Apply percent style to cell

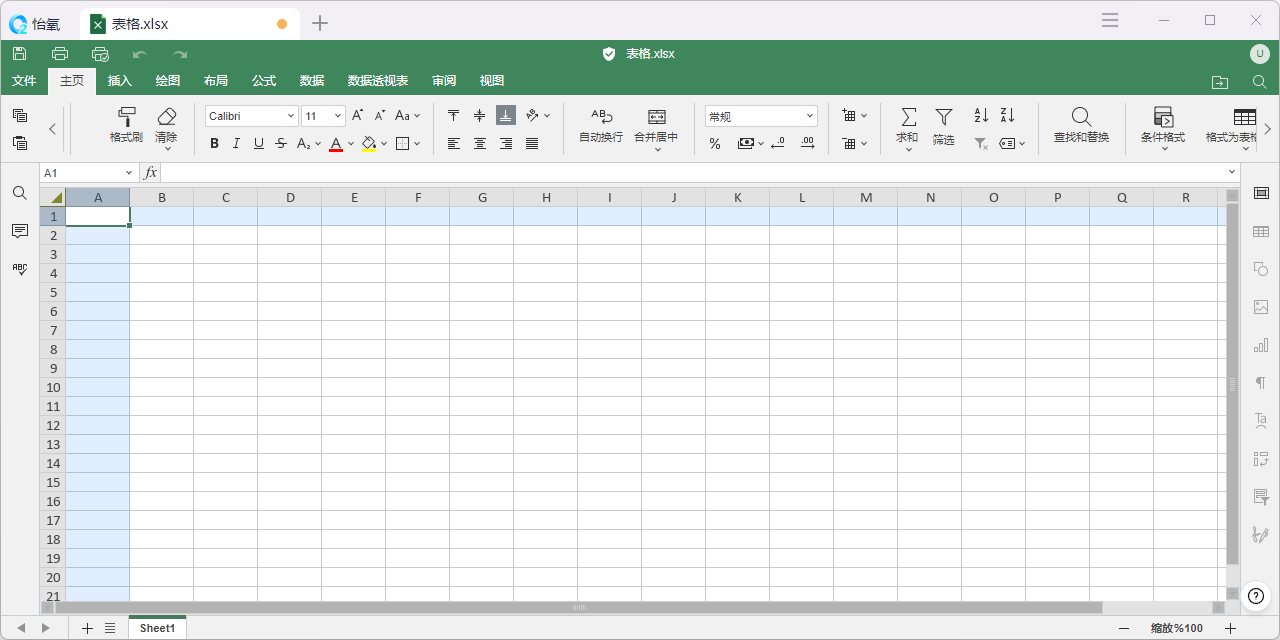click(715, 143)
